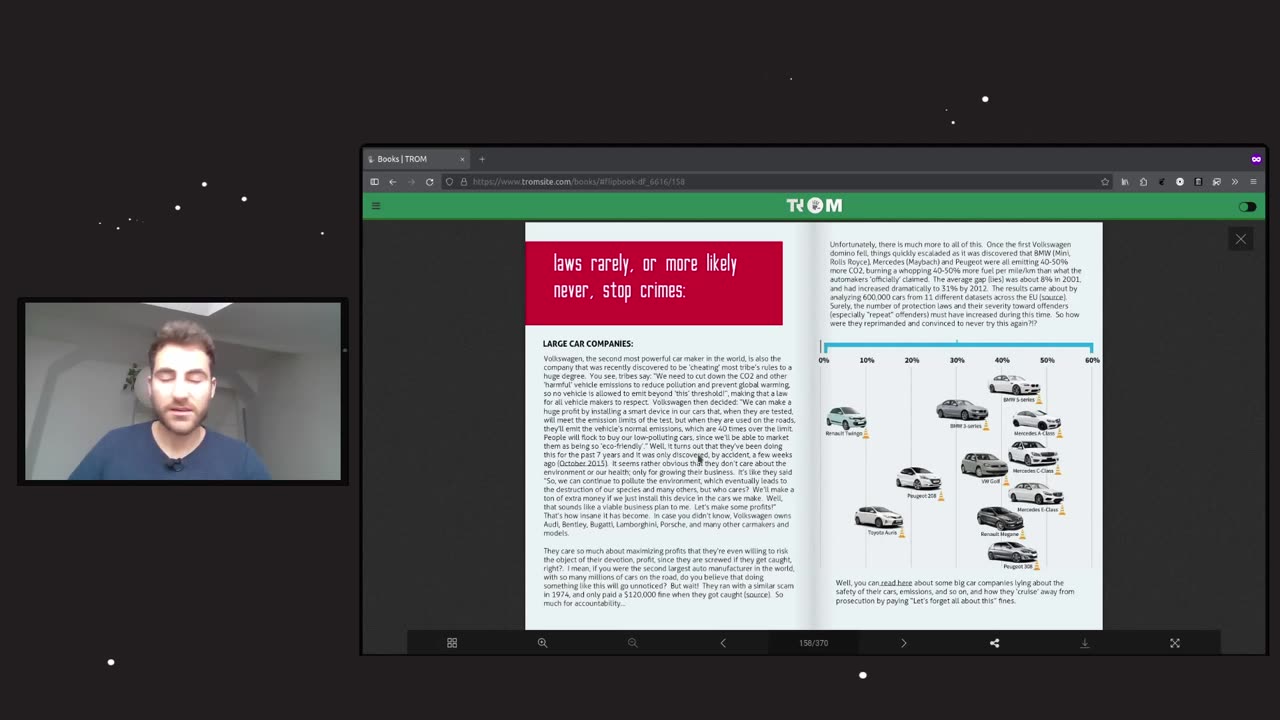This screenshot has height=720, width=1280.
Task: Select the Books | TROM browser tab
Action: 418,159
